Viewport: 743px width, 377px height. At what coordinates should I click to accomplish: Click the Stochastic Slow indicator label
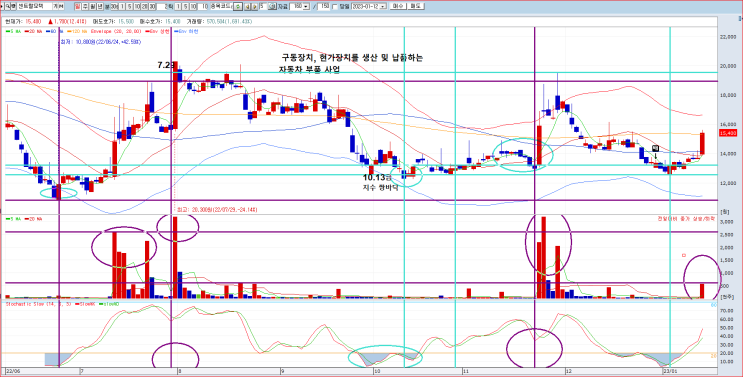click(26, 304)
